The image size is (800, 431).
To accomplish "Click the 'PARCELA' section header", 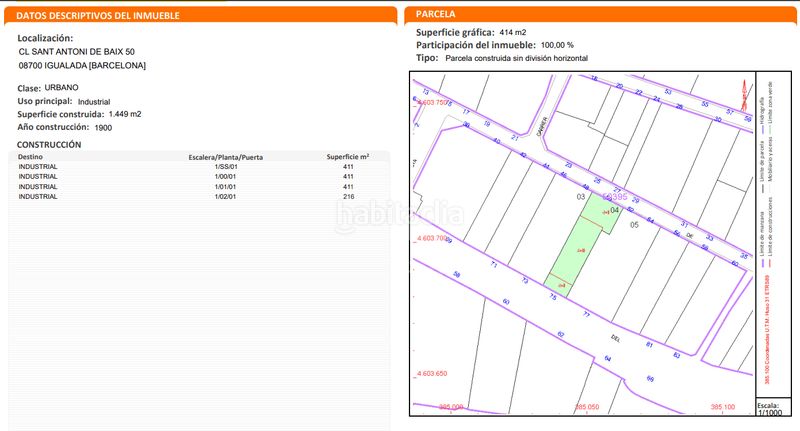I will (436, 14).
